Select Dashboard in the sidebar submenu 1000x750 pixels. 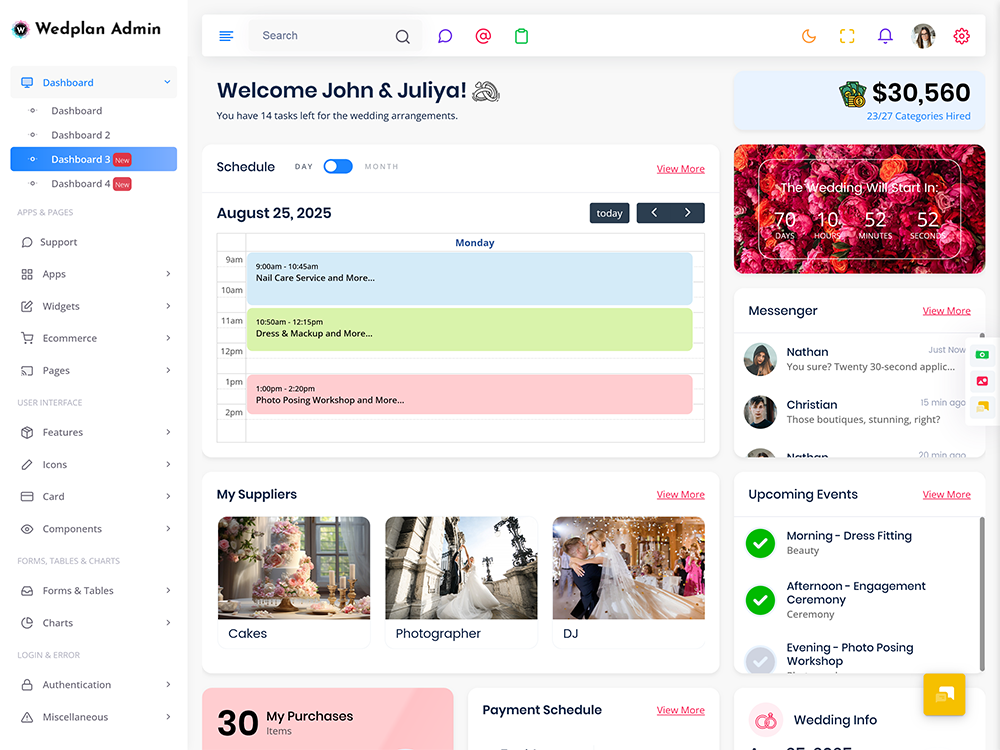tap(77, 111)
